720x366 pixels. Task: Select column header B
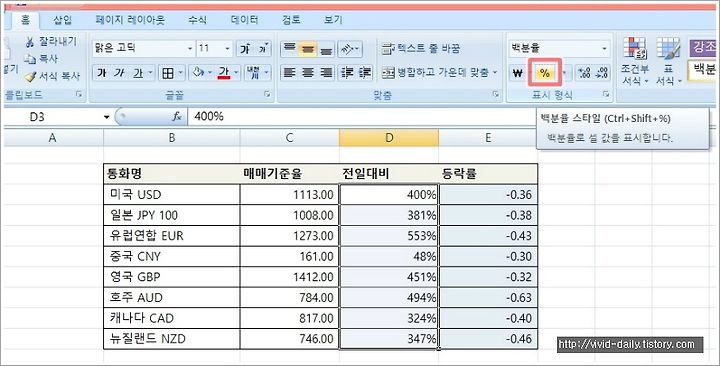coord(172,138)
